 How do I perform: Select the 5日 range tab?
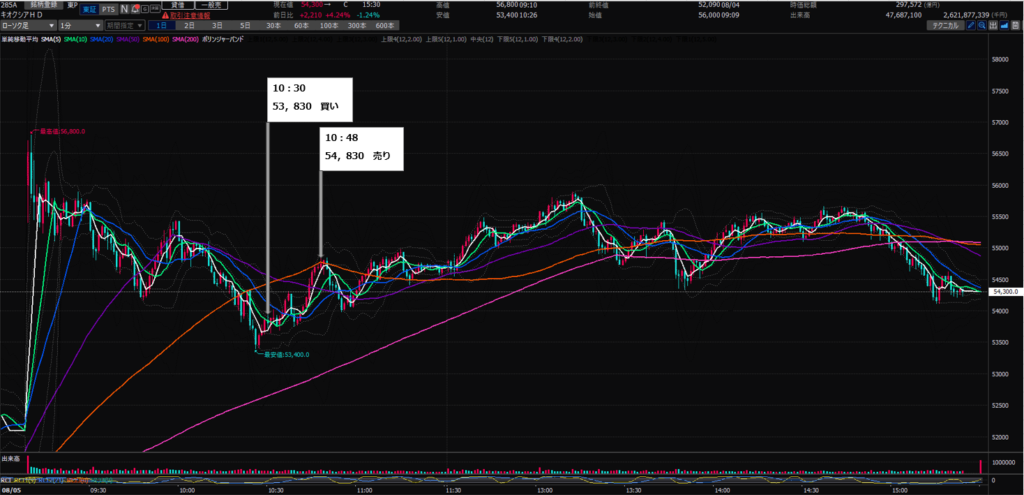245,25
